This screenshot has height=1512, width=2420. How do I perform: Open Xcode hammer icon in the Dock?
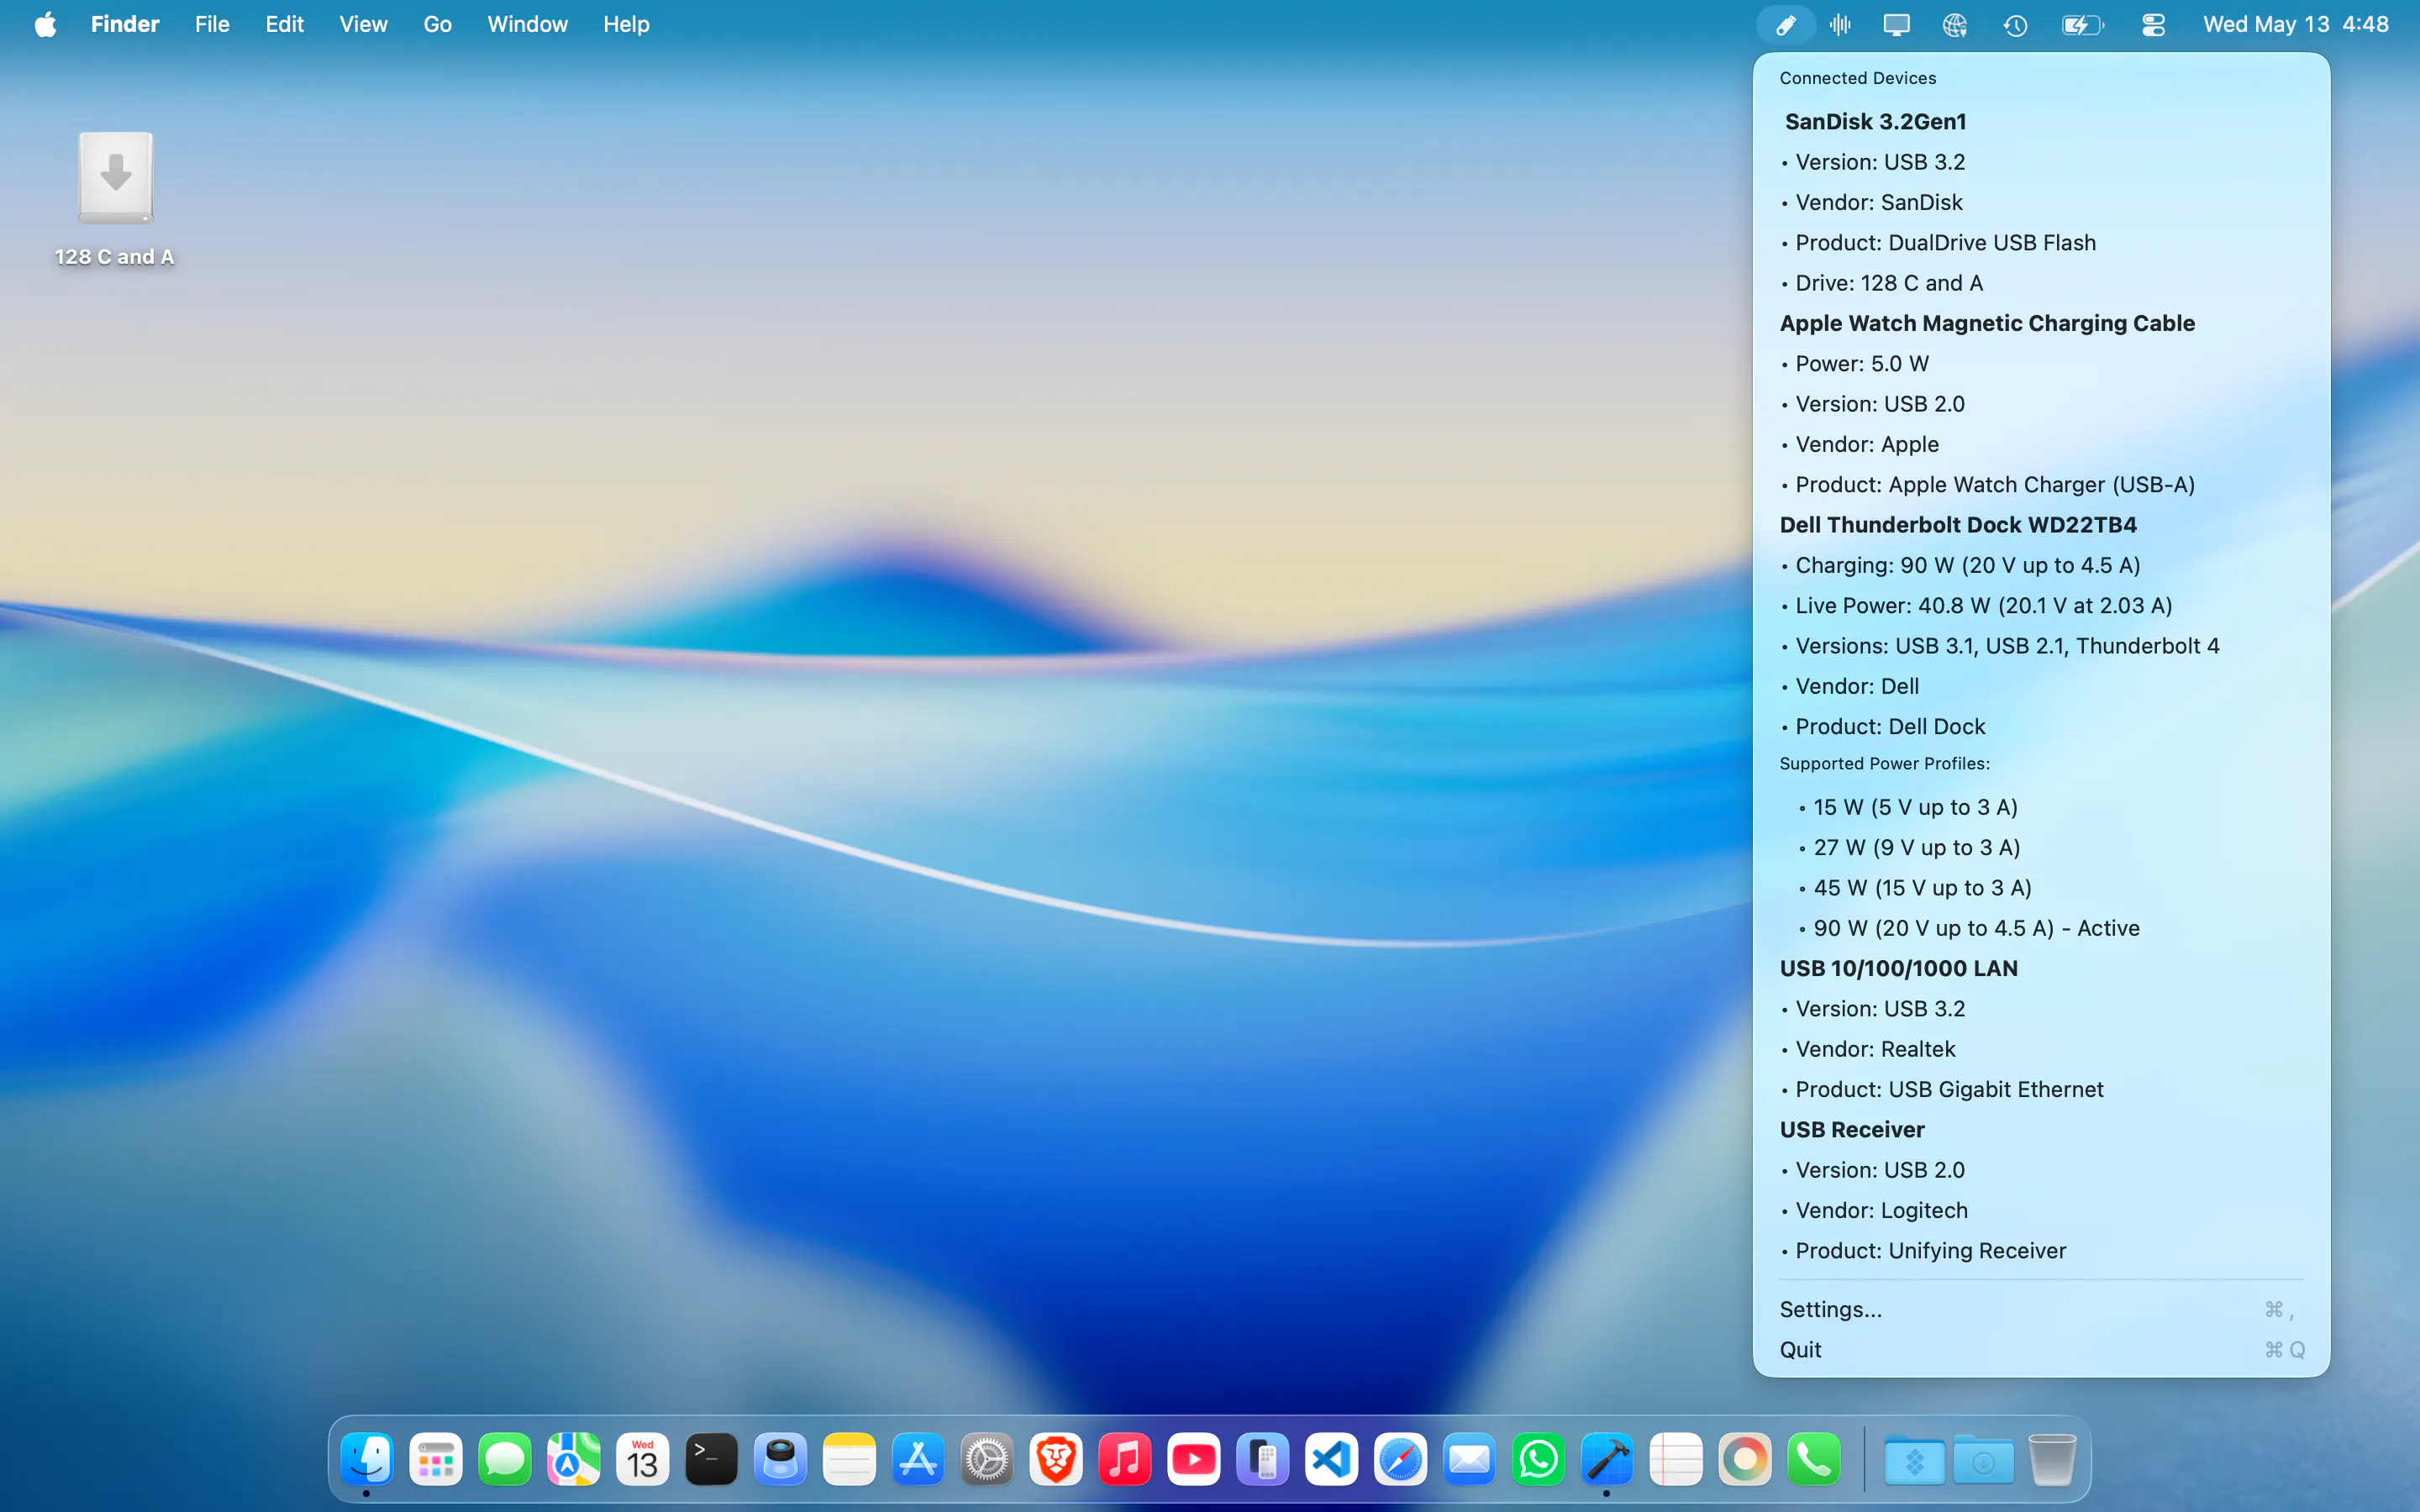coord(1607,1459)
